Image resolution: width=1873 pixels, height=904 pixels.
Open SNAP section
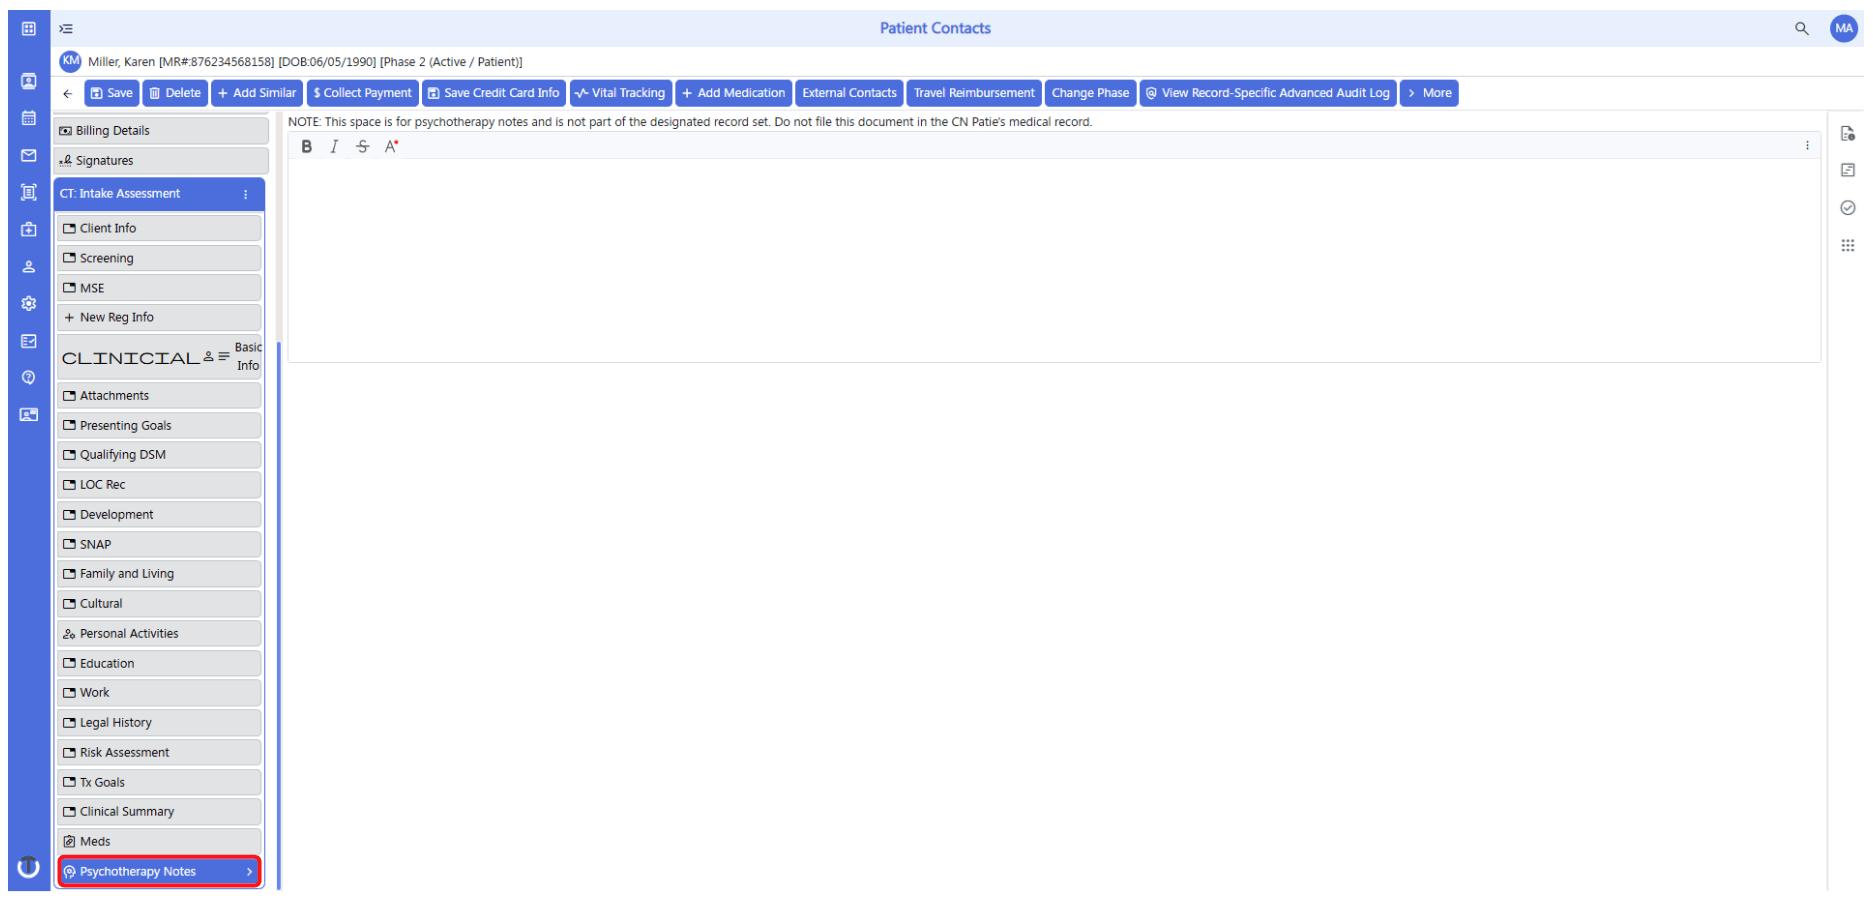pos(159,545)
